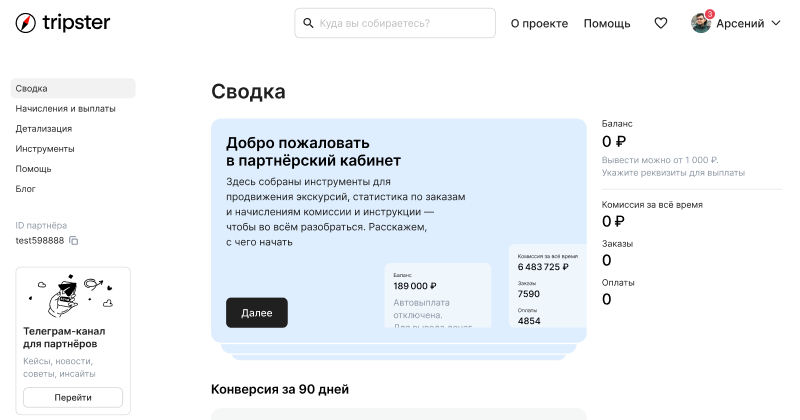This screenshot has height=420, width=800.
Task: Click the Укажите реквизиты для выплаты text
Action: [672, 173]
